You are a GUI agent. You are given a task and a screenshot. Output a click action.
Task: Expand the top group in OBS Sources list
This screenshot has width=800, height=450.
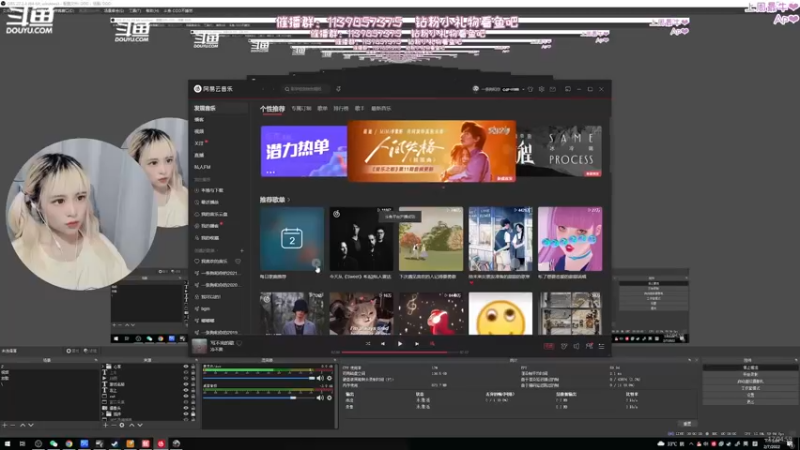(104, 366)
